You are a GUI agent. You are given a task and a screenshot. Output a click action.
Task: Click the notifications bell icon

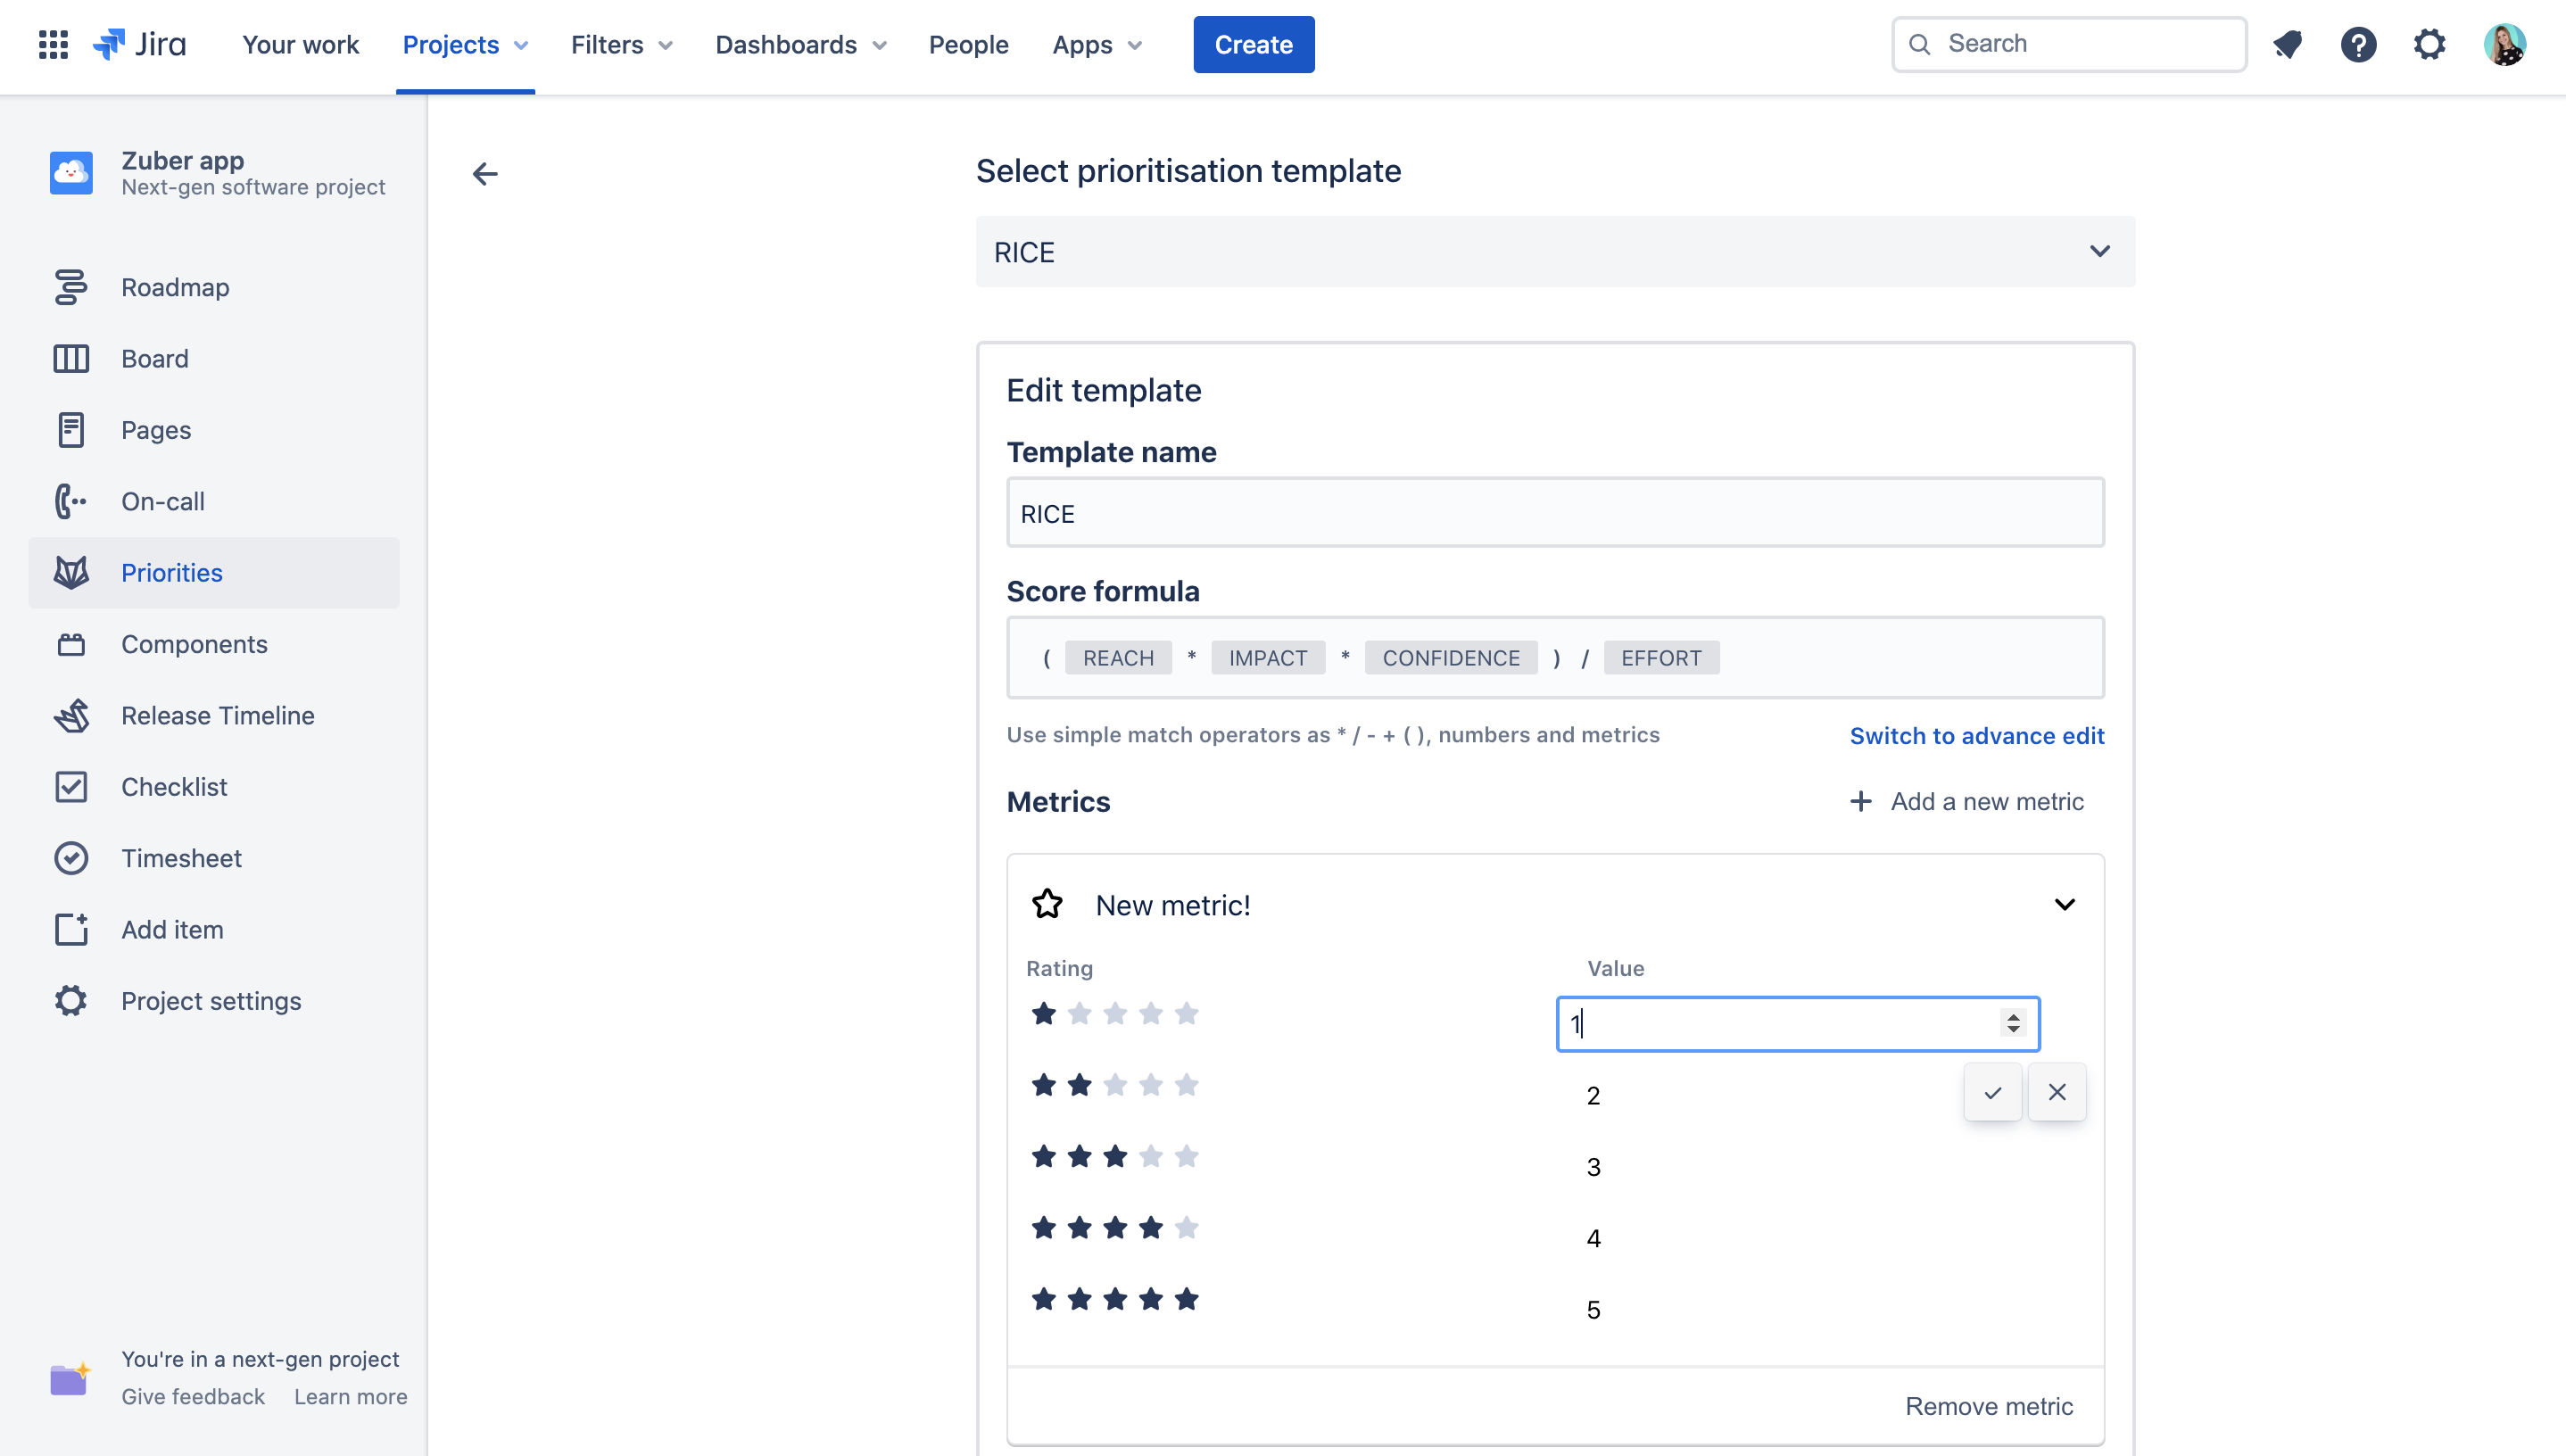point(2288,44)
